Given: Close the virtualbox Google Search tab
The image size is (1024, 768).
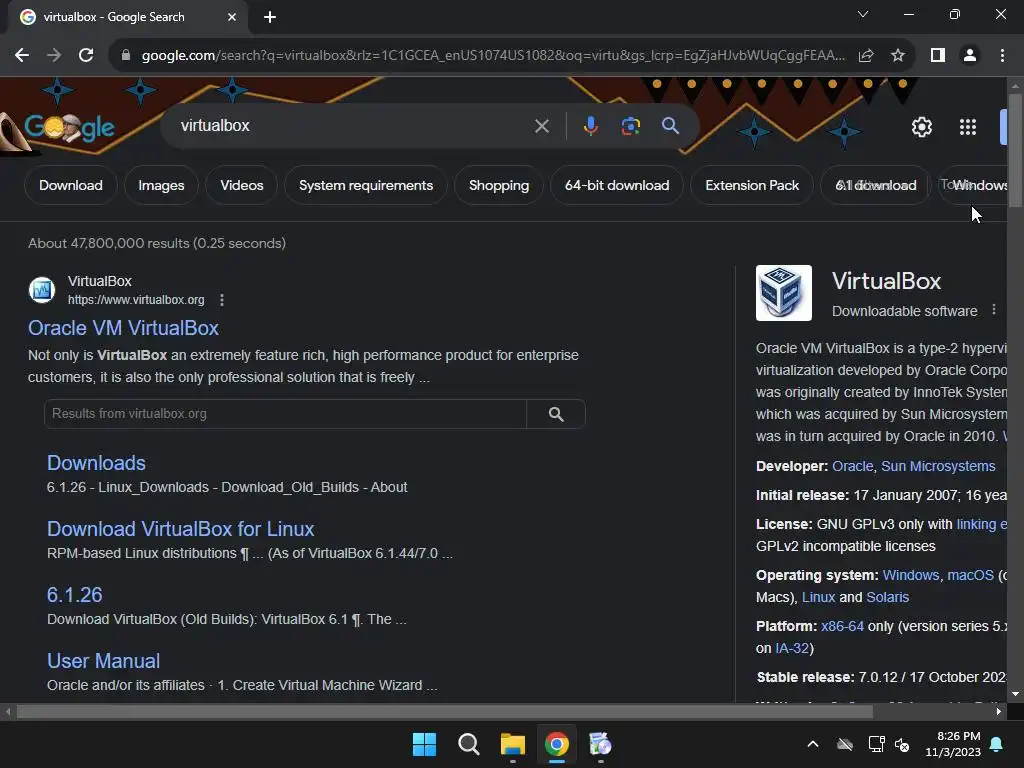Looking at the screenshot, I should pos(232,17).
